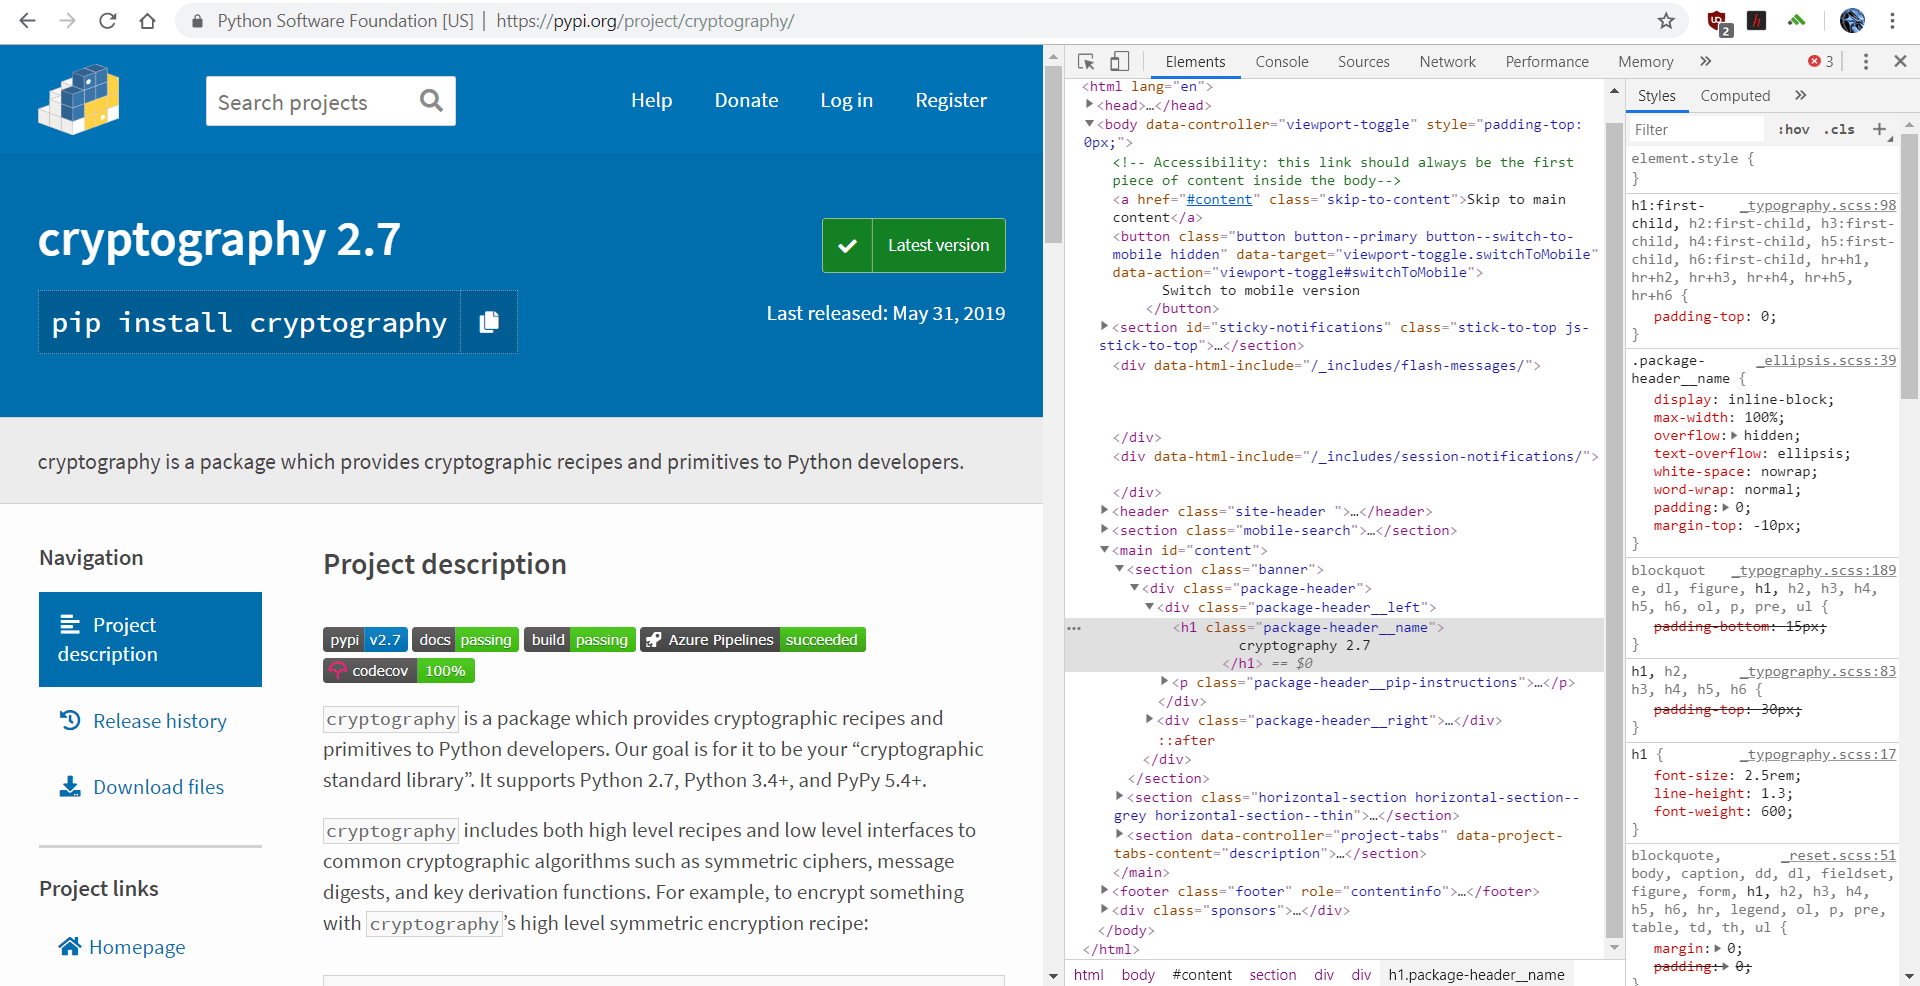1920x986 pixels.
Task: Show more DevTools panel tabs
Action: click(x=1705, y=61)
